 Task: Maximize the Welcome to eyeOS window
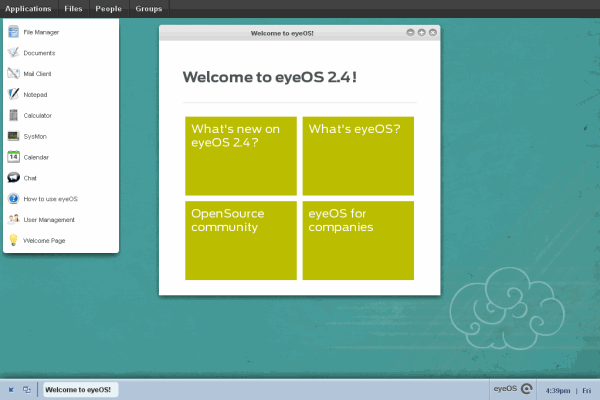421,33
